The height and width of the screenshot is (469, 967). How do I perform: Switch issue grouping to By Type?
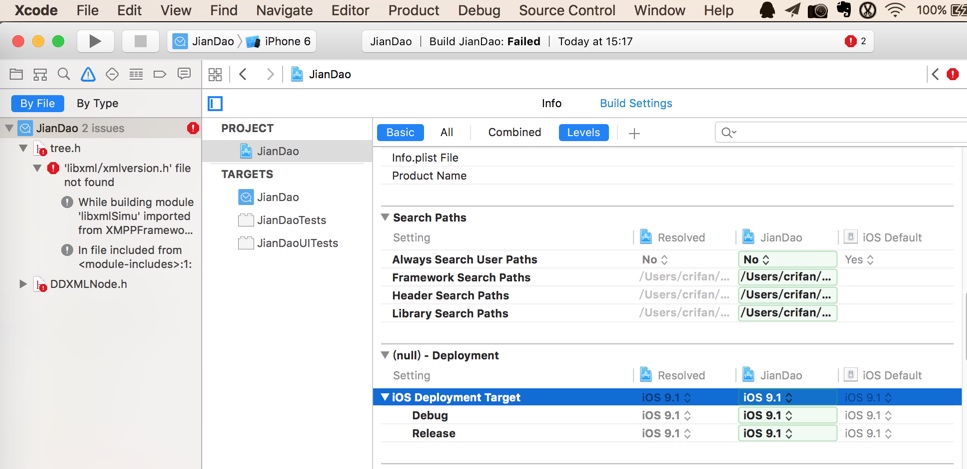(x=98, y=103)
